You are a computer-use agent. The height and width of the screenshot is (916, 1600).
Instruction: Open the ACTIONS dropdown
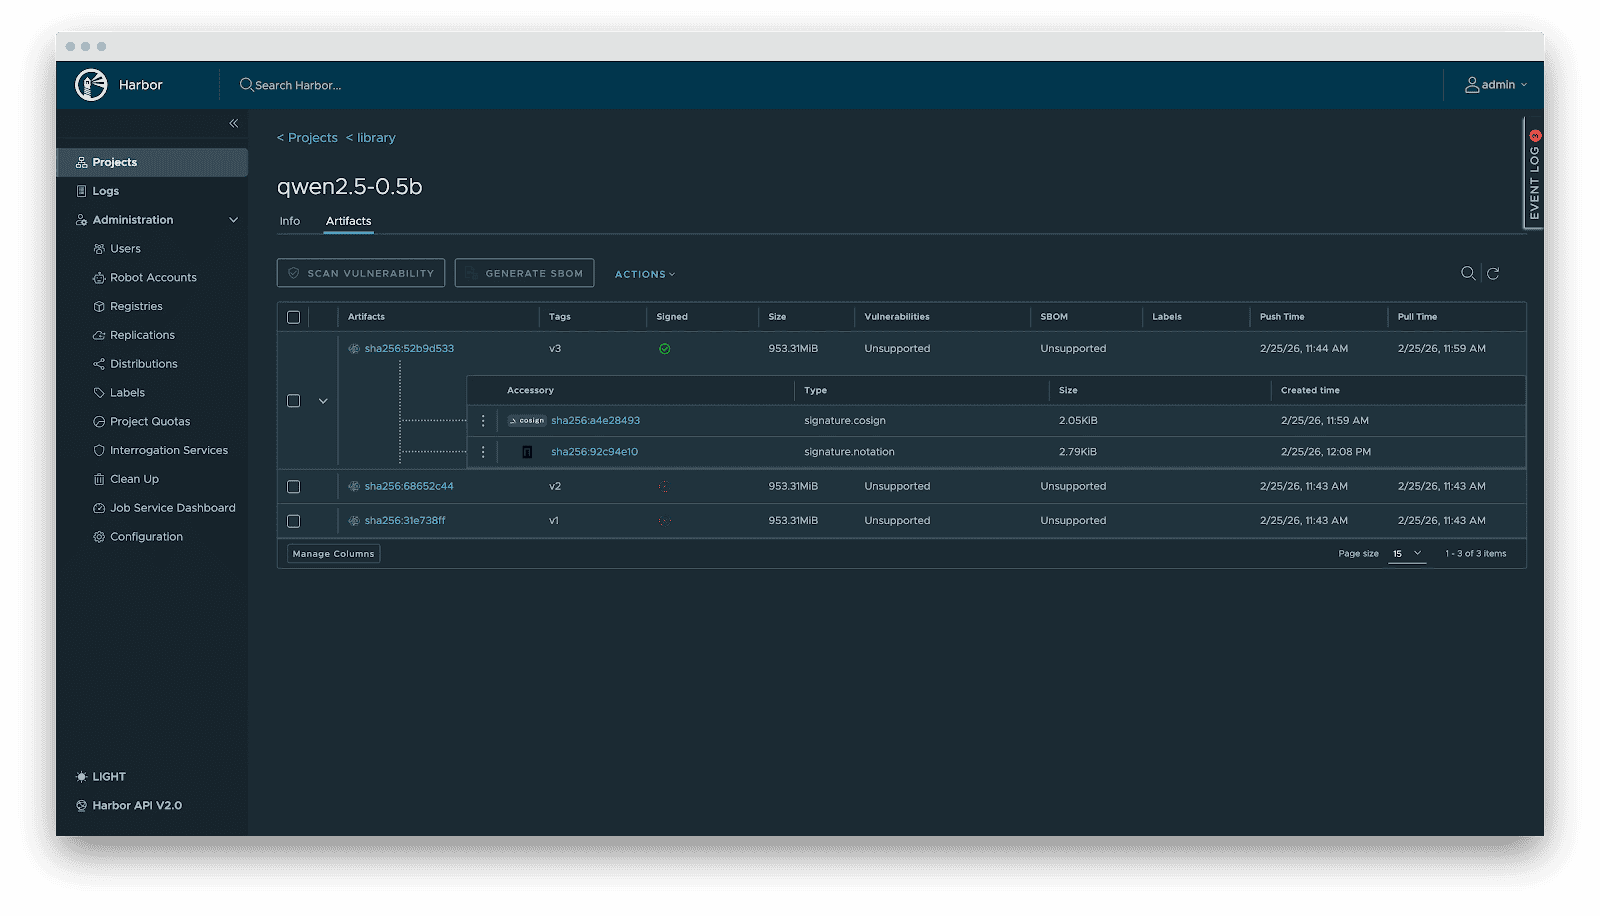[x=643, y=273]
